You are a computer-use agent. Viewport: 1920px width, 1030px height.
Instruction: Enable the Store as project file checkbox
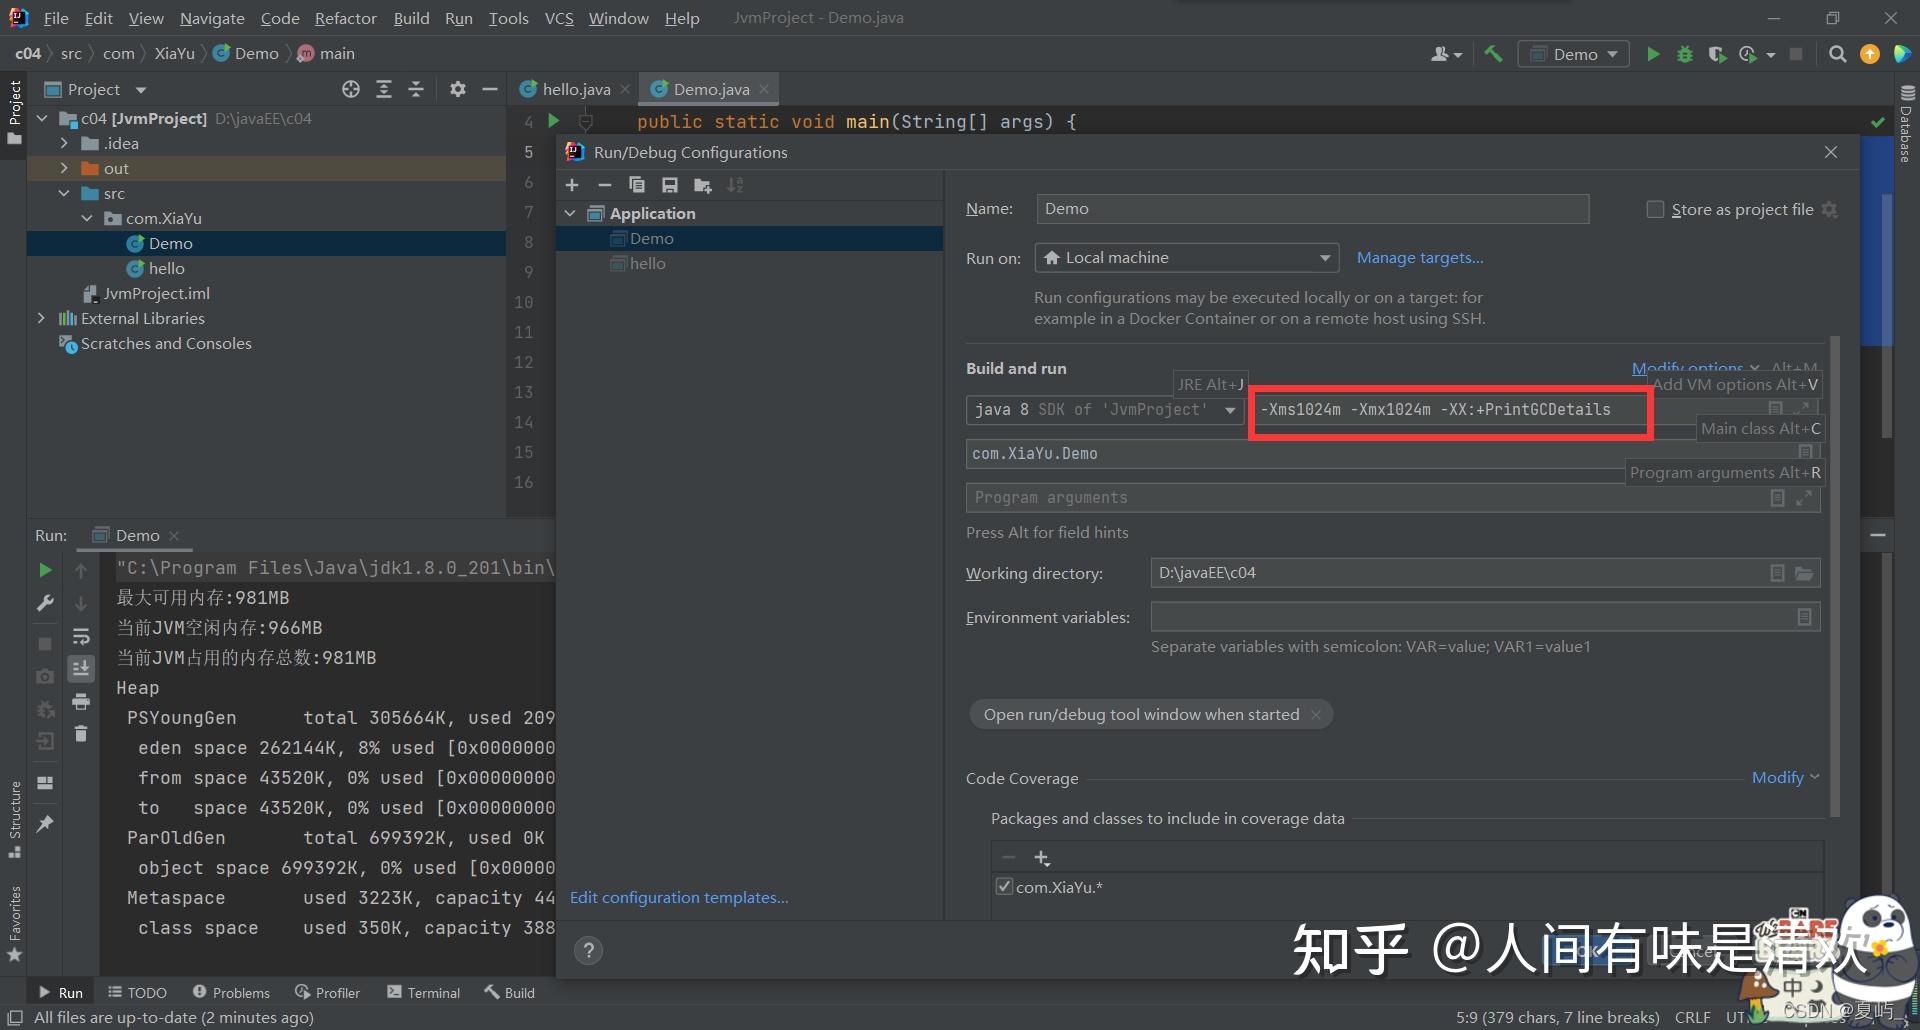coord(1655,209)
